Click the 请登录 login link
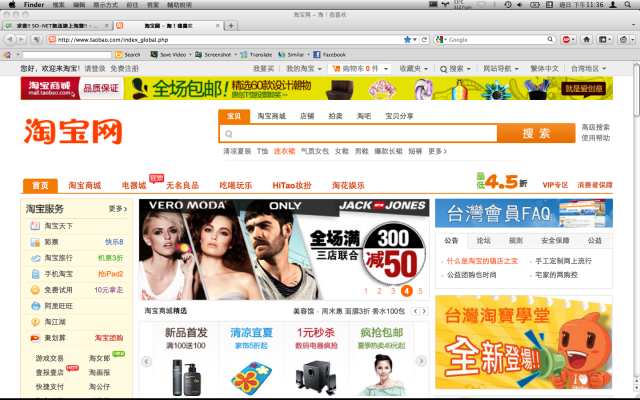640x400 pixels. coord(95,69)
